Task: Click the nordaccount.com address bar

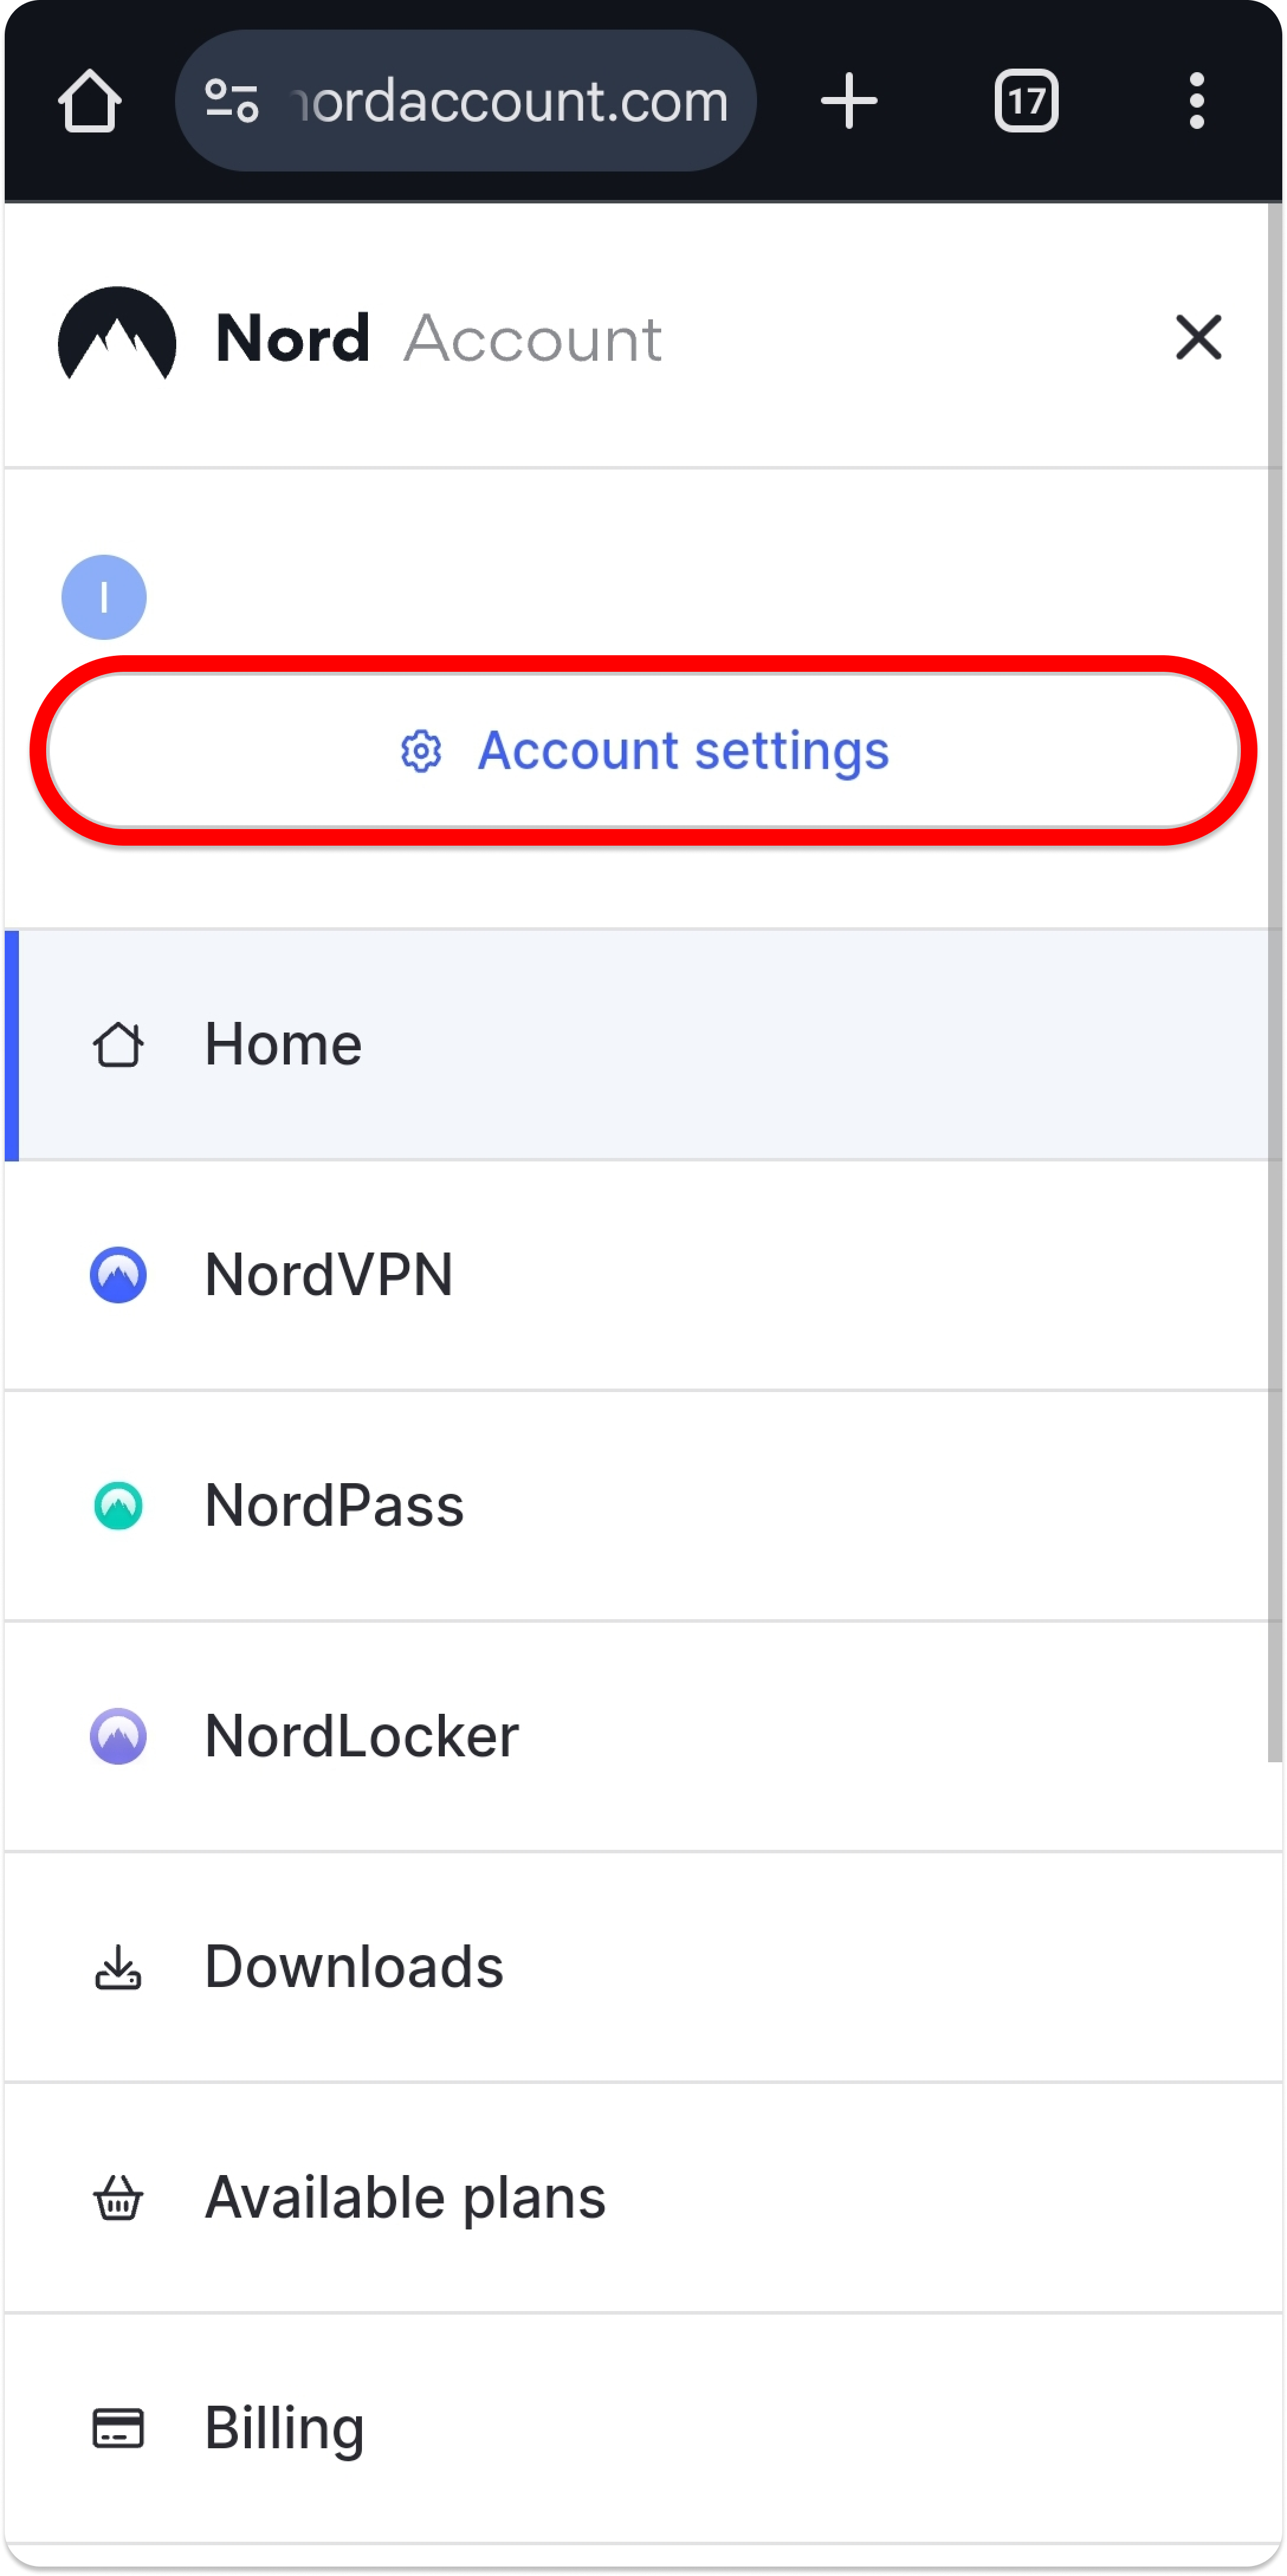Action: tap(510, 101)
